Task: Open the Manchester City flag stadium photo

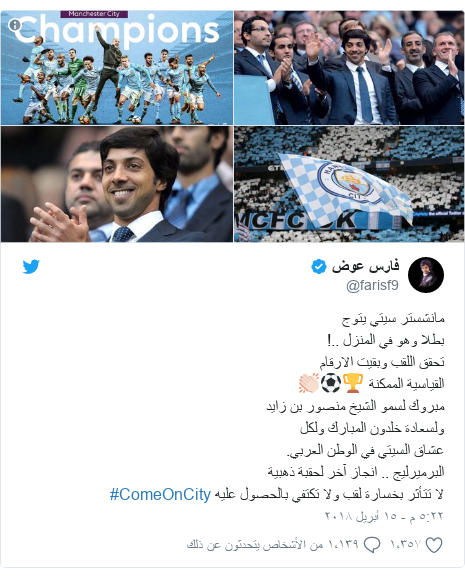Action: coord(349,184)
